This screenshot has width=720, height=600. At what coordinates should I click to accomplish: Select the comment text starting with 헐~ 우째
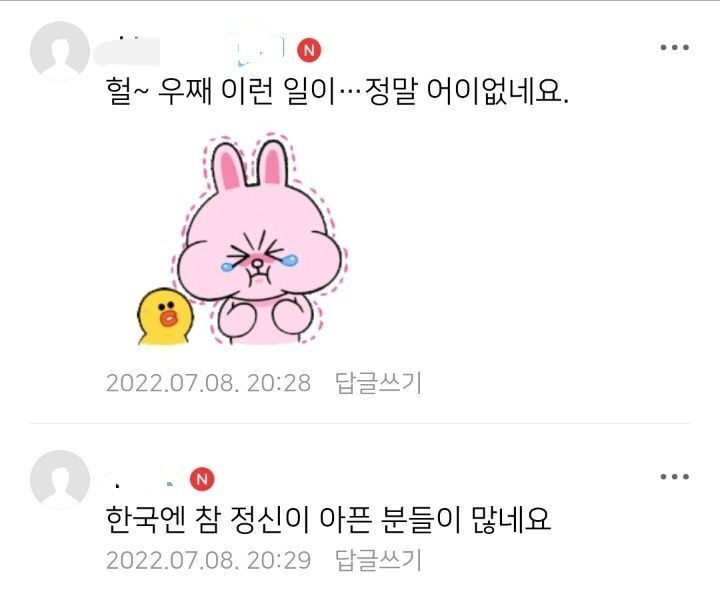(x=337, y=91)
